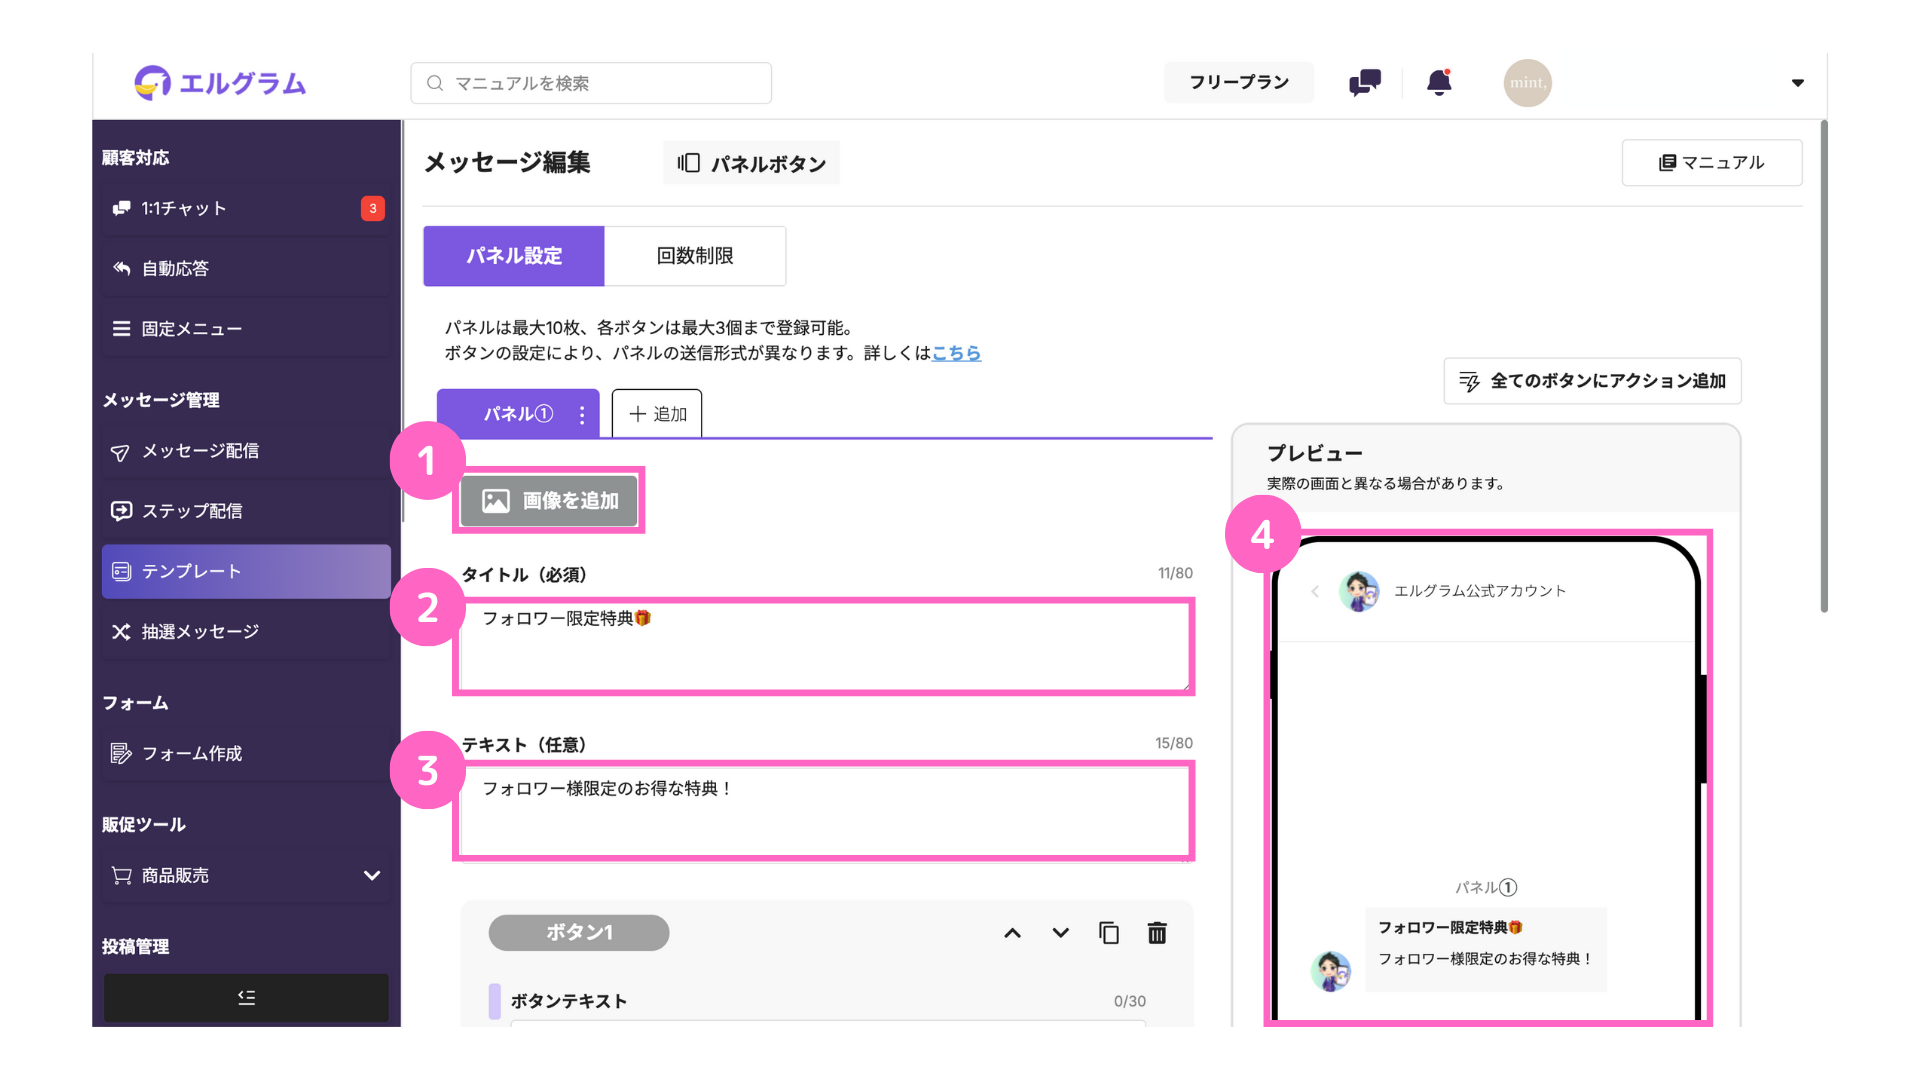Viewport: 1920px width, 1080px height.
Task: Click the 0/30 button text counter
Action: click(1130, 1001)
